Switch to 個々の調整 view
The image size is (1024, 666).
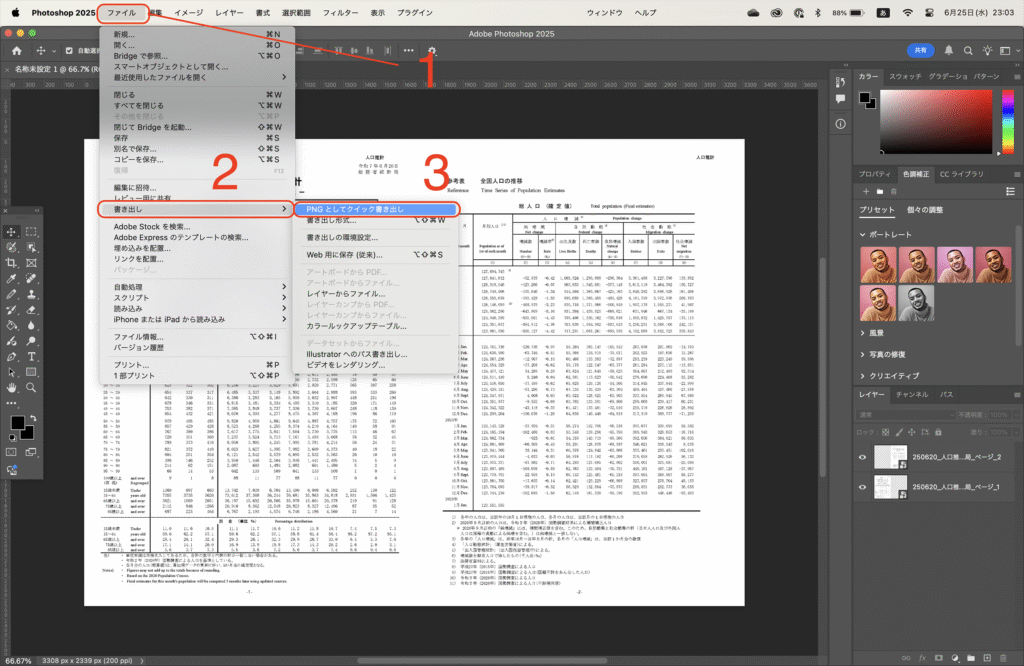(925, 210)
